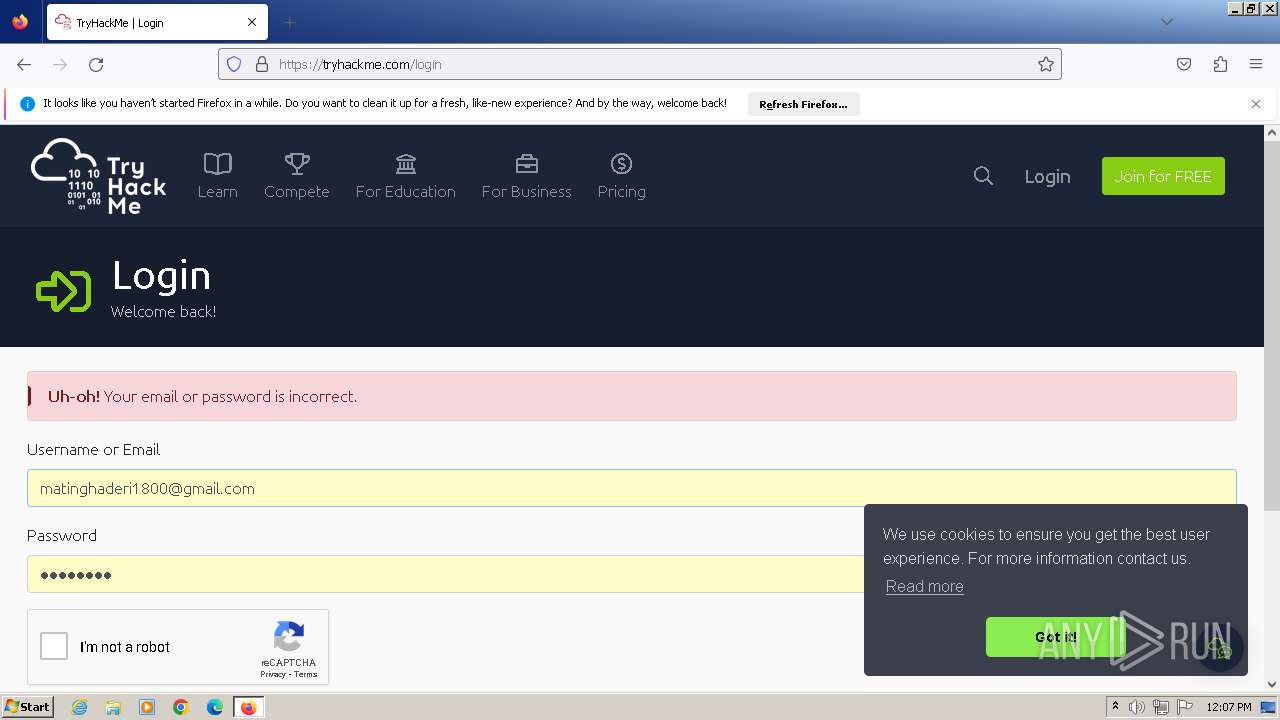1280x720 pixels.
Task: Open a new tab with plus button
Action: (x=289, y=22)
